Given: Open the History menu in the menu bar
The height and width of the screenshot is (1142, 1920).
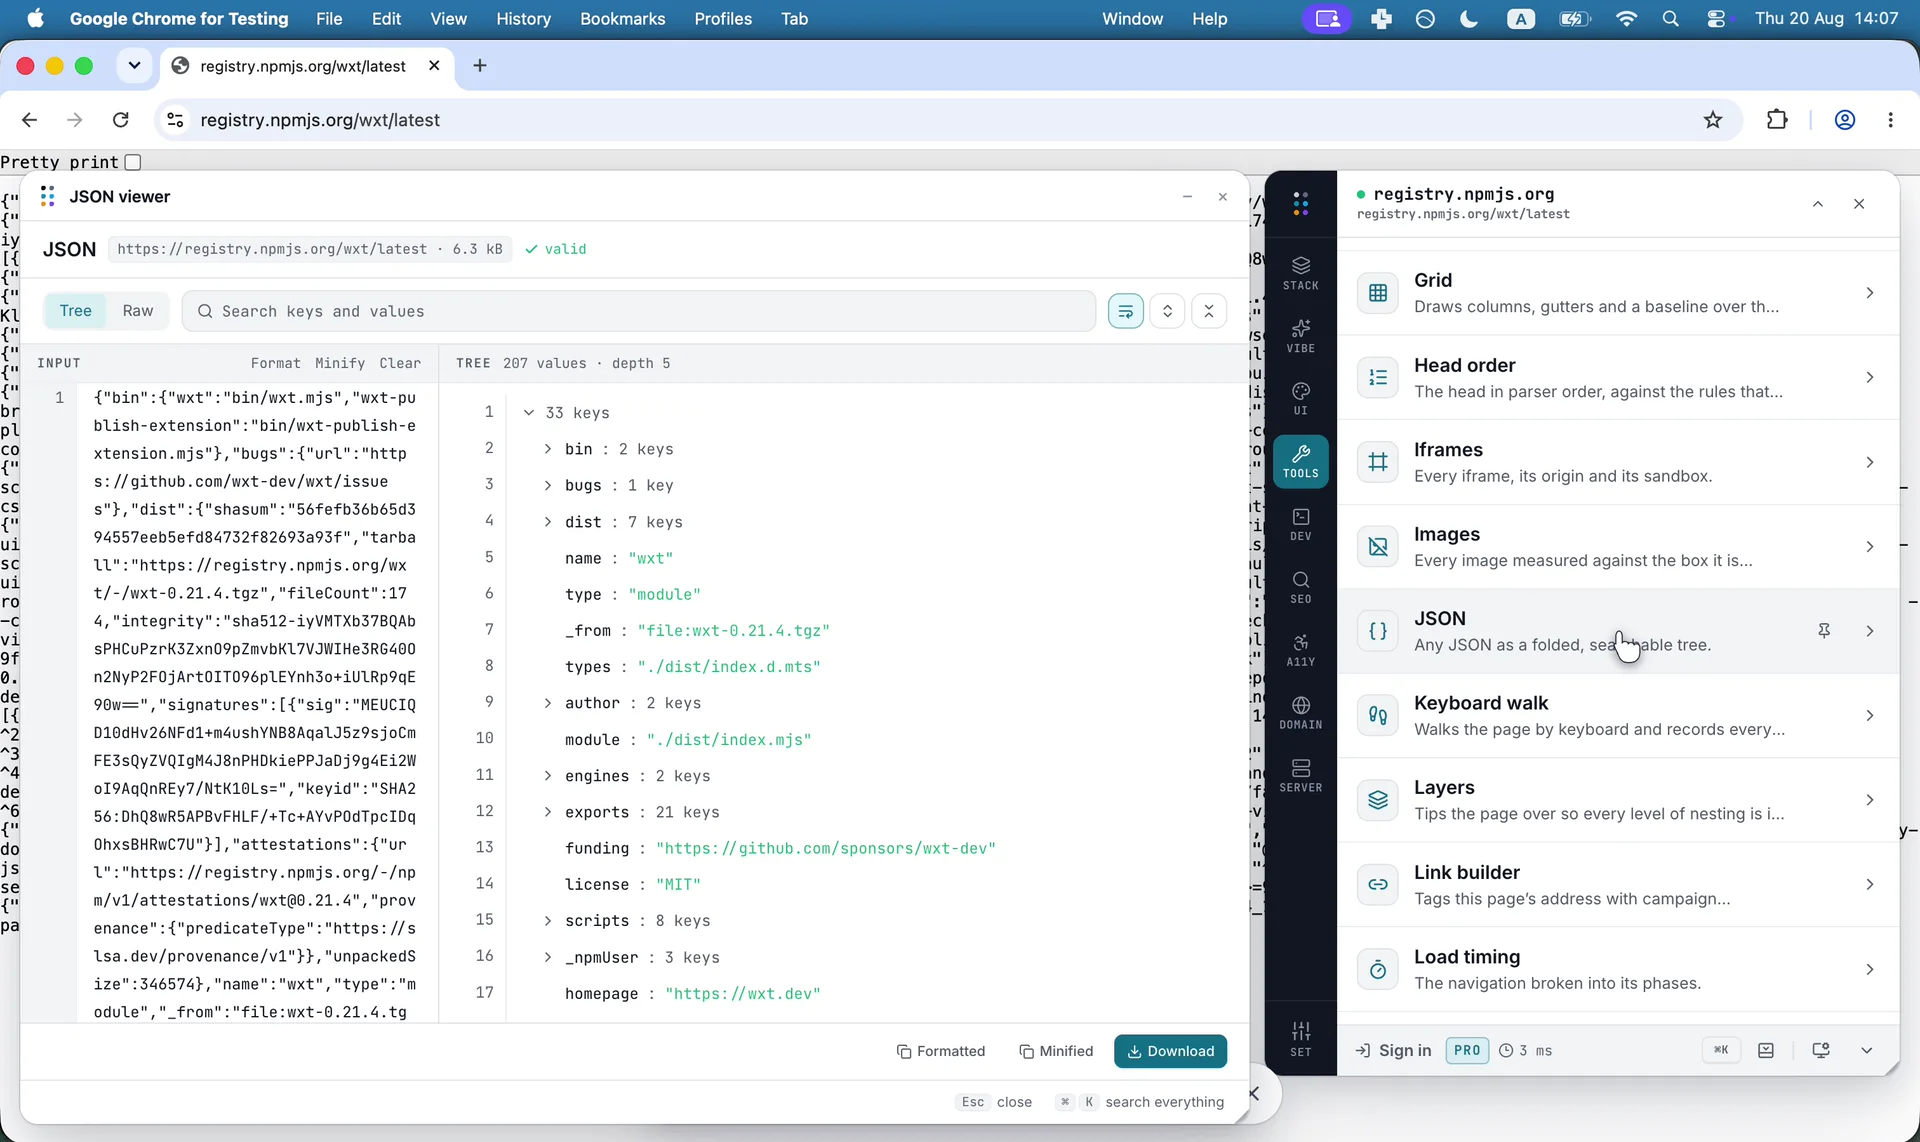Looking at the screenshot, I should point(524,19).
